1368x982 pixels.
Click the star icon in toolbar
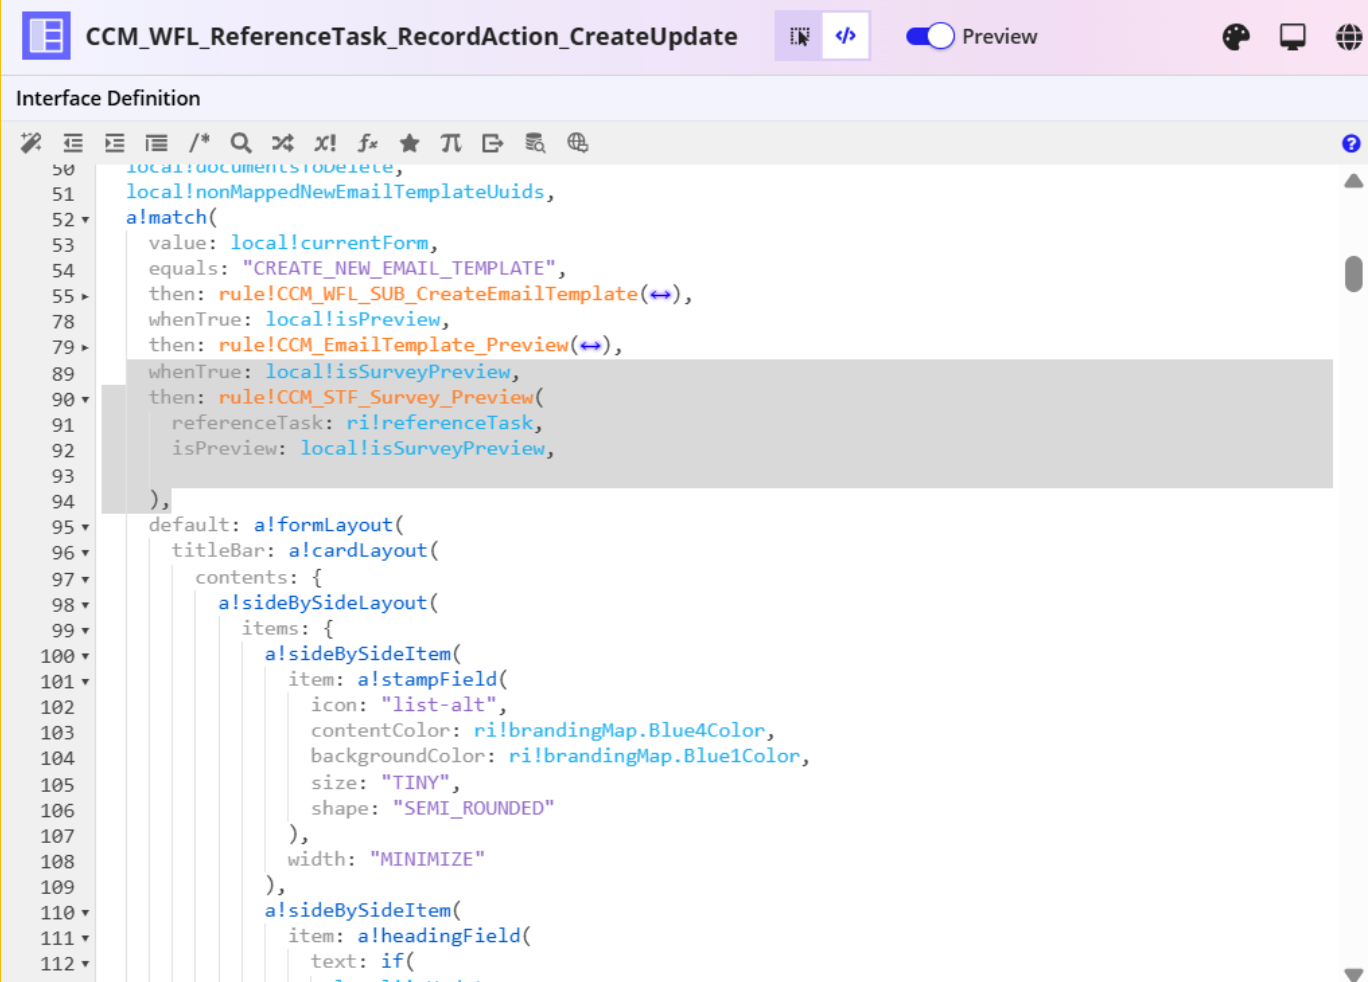(409, 143)
